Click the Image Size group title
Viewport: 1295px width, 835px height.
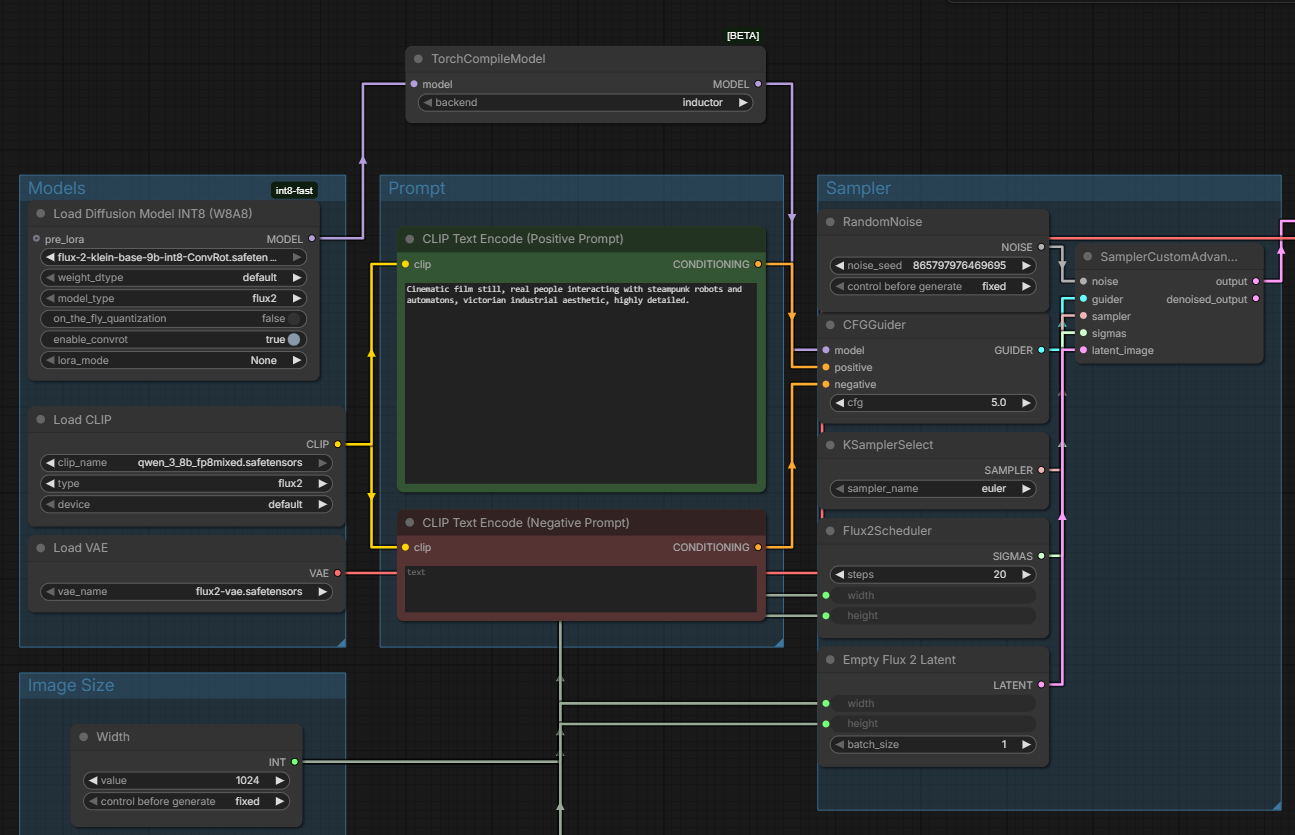pyautogui.click(x=71, y=686)
